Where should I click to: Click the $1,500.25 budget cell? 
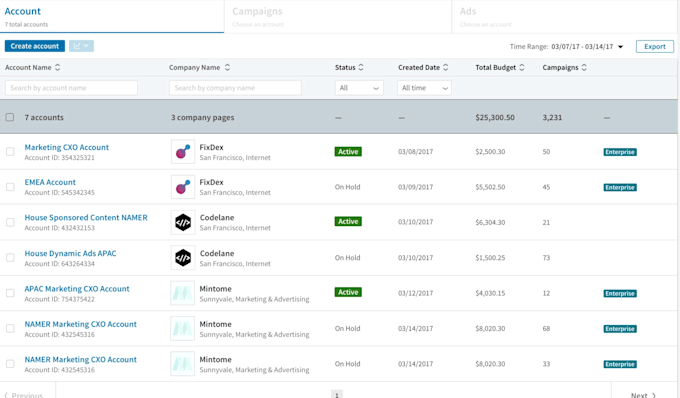tap(490, 258)
